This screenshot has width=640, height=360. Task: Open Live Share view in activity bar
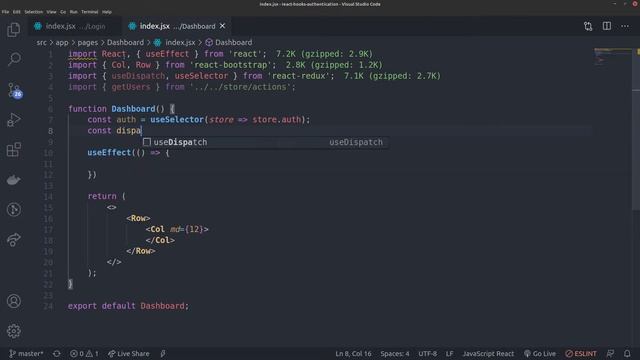(13, 240)
